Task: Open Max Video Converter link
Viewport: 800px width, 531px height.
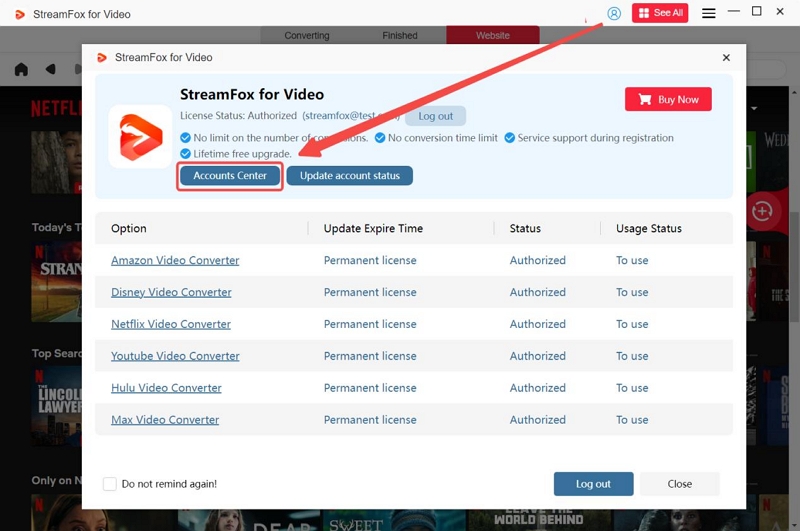Action: 165,420
